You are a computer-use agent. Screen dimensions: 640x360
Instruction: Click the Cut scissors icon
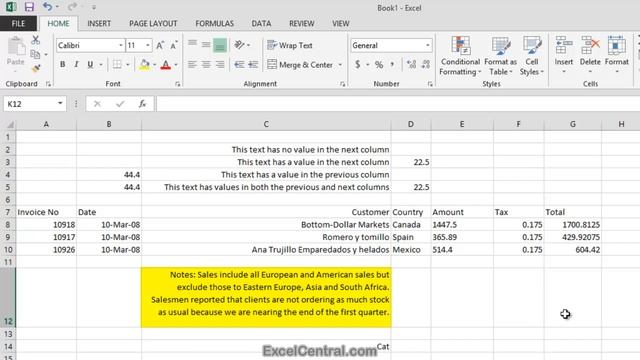coord(36,40)
